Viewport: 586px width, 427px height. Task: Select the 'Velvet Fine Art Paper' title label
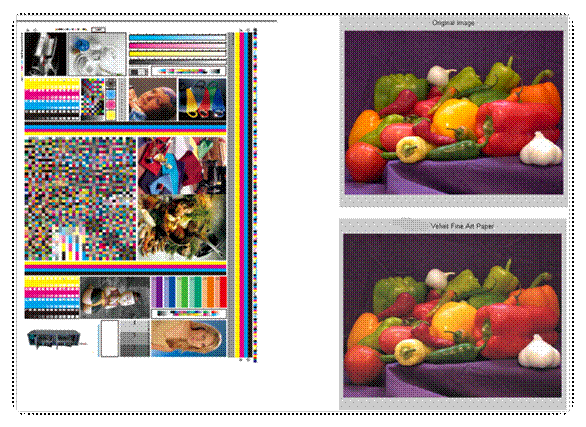(462, 226)
